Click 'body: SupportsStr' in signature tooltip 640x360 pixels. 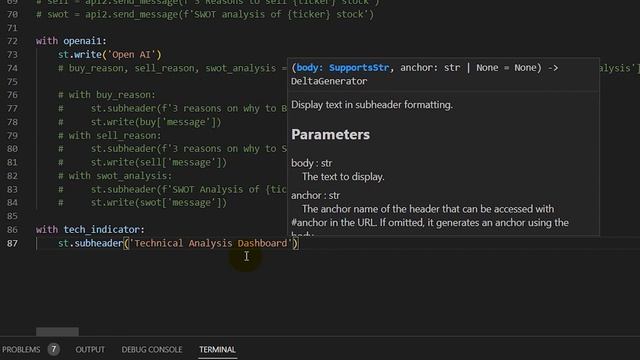(343, 68)
